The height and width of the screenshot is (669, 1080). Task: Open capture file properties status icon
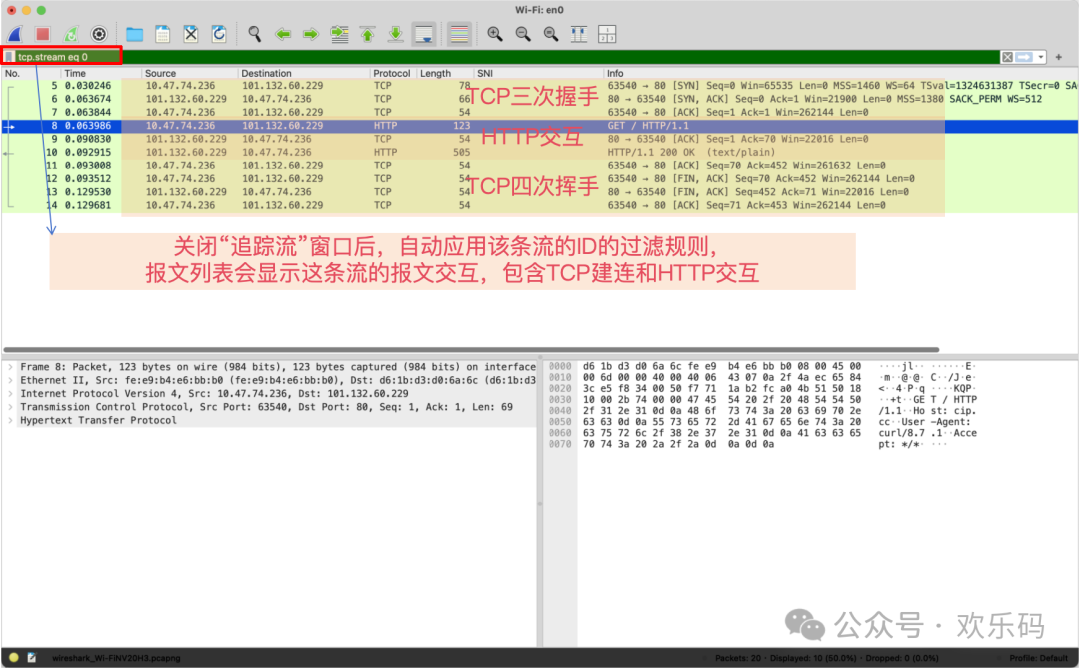tap(32, 658)
